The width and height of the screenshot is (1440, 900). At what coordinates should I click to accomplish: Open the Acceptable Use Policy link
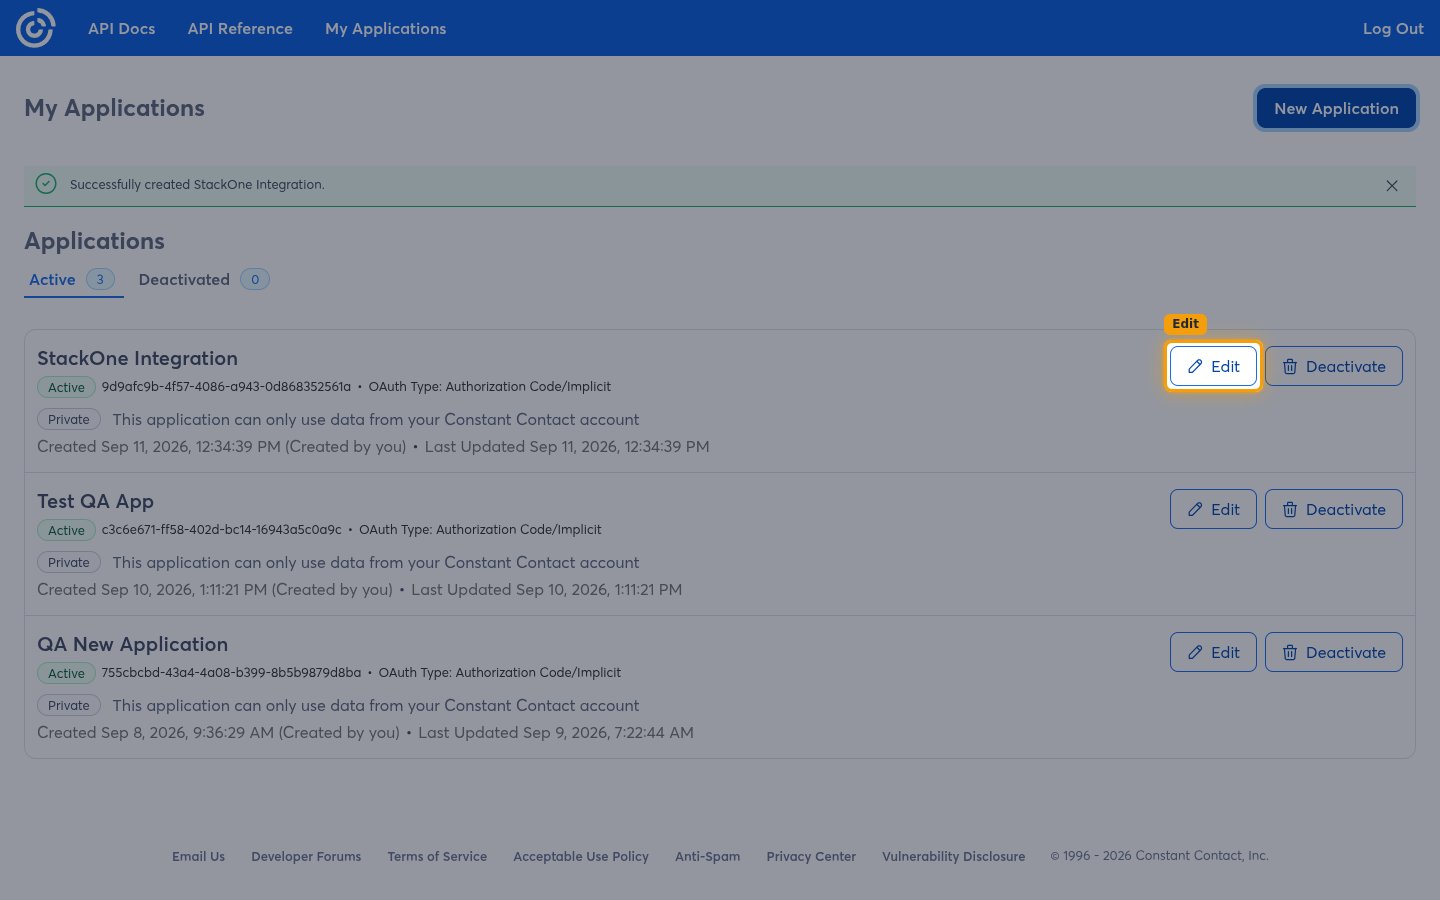(581, 856)
